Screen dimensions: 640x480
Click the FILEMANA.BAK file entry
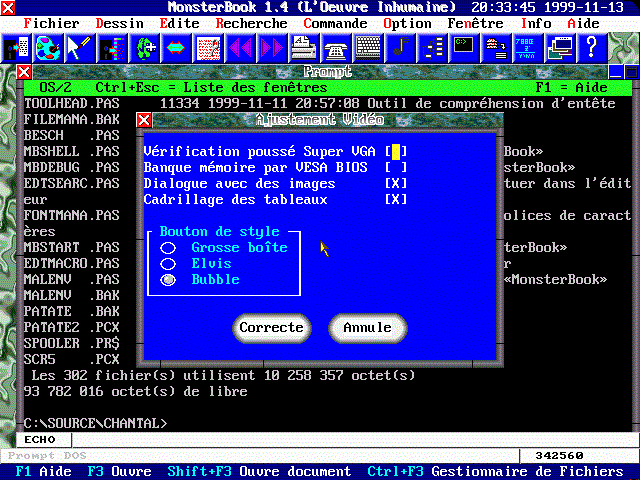tap(72, 120)
